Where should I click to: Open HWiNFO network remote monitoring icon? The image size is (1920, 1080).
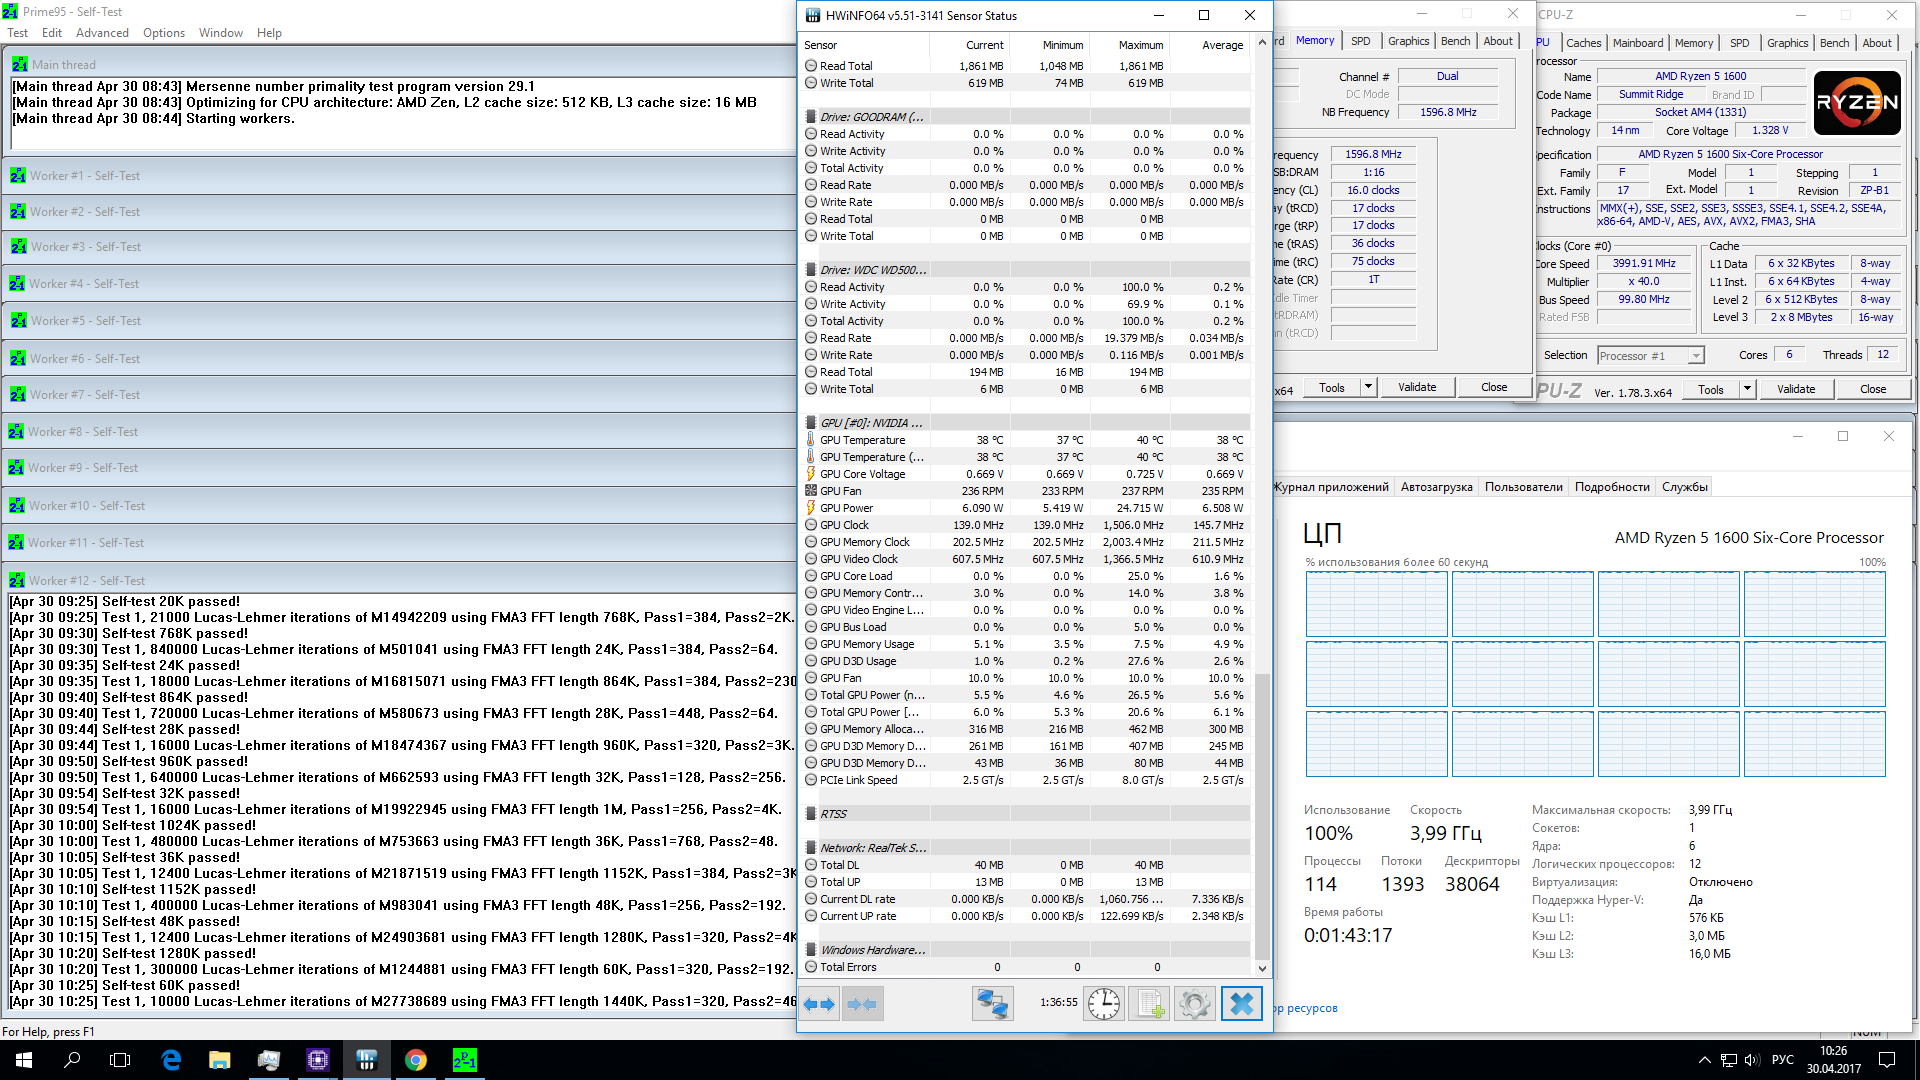pyautogui.click(x=992, y=1004)
